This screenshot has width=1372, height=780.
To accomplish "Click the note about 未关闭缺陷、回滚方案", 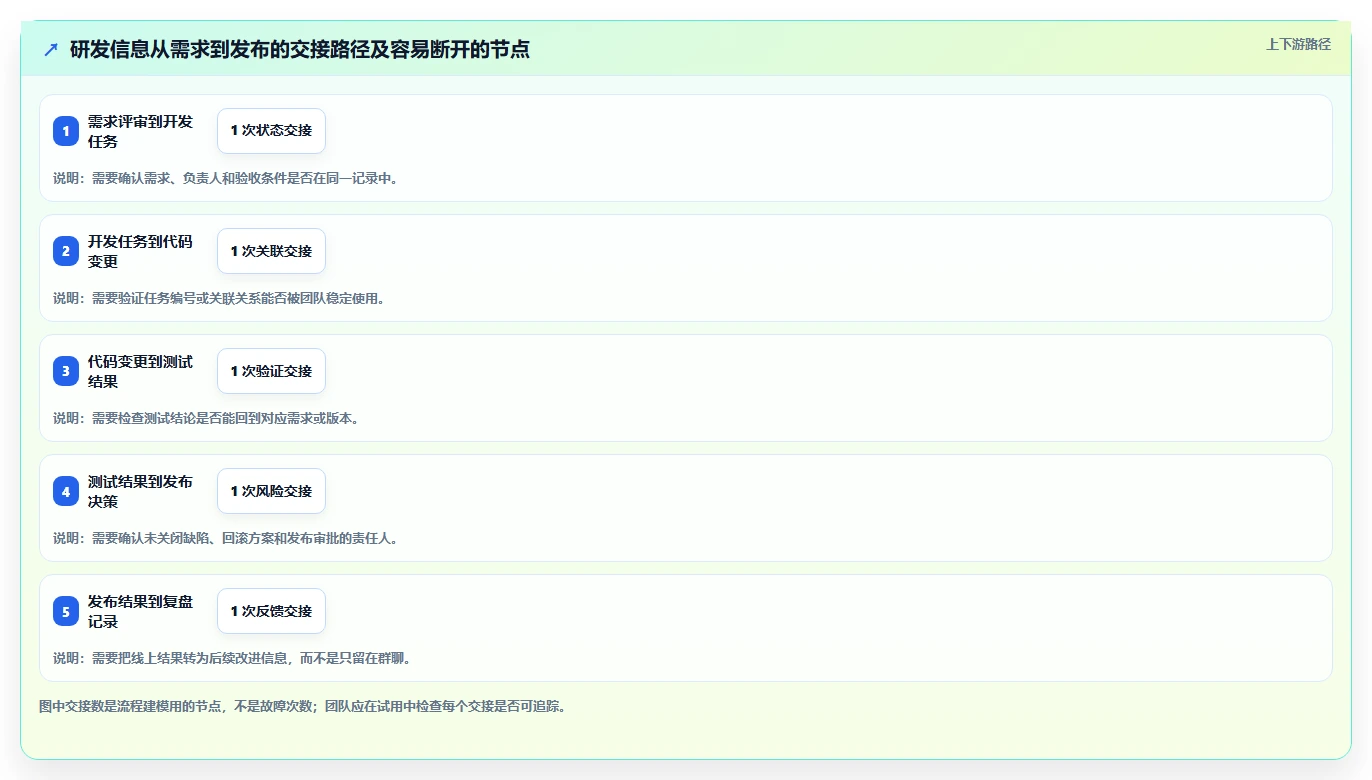I will coord(225,538).
